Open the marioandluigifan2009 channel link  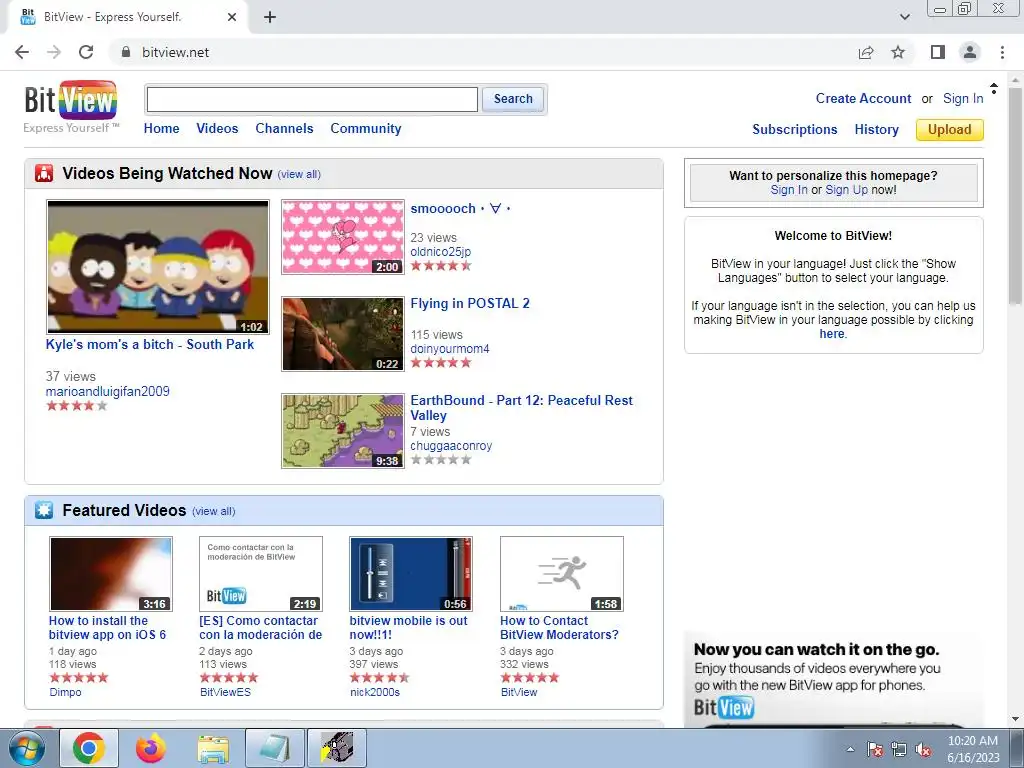[108, 391]
